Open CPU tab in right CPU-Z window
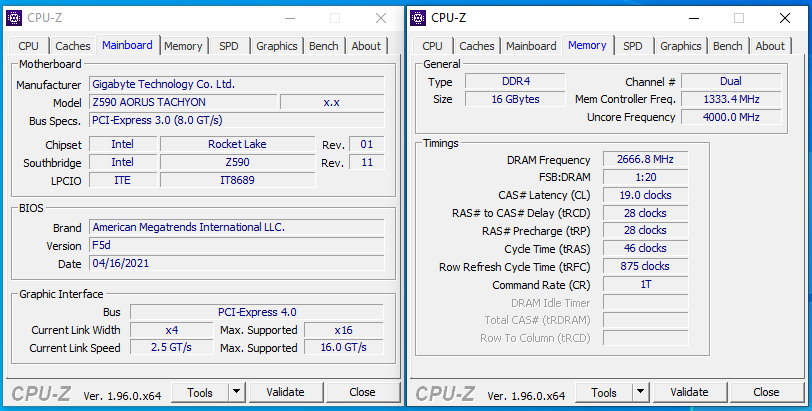Screen dimensions: 812x411 (x=432, y=46)
